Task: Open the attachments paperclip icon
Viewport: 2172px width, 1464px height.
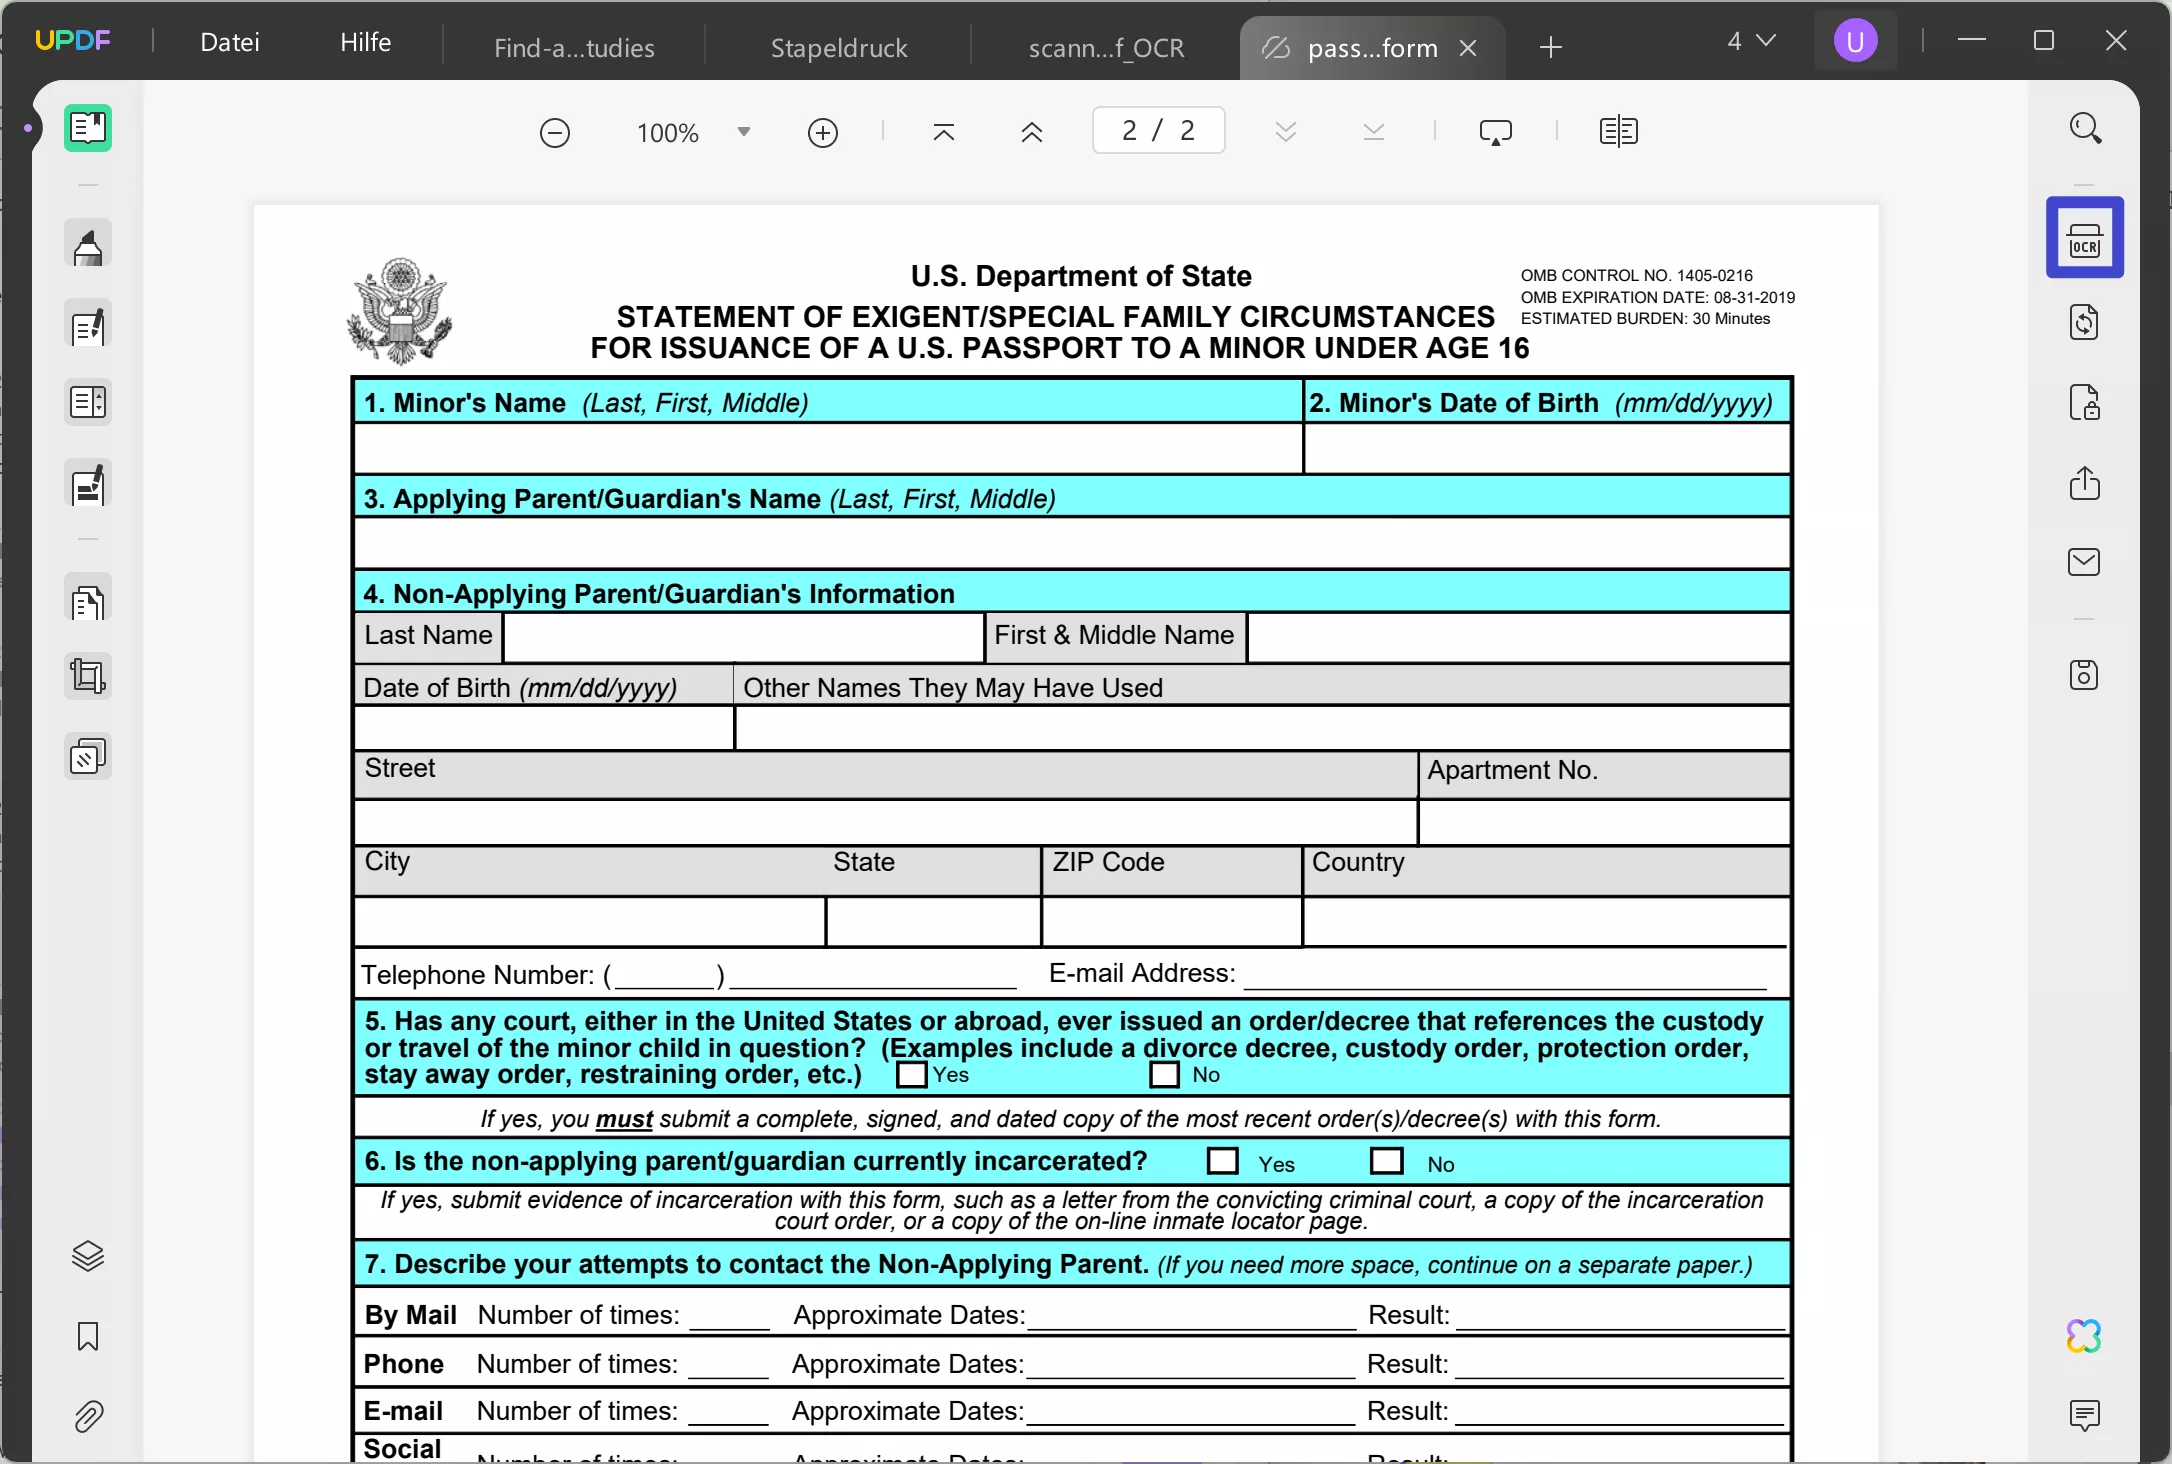Action: pyautogui.click(x=88, y=1416)
